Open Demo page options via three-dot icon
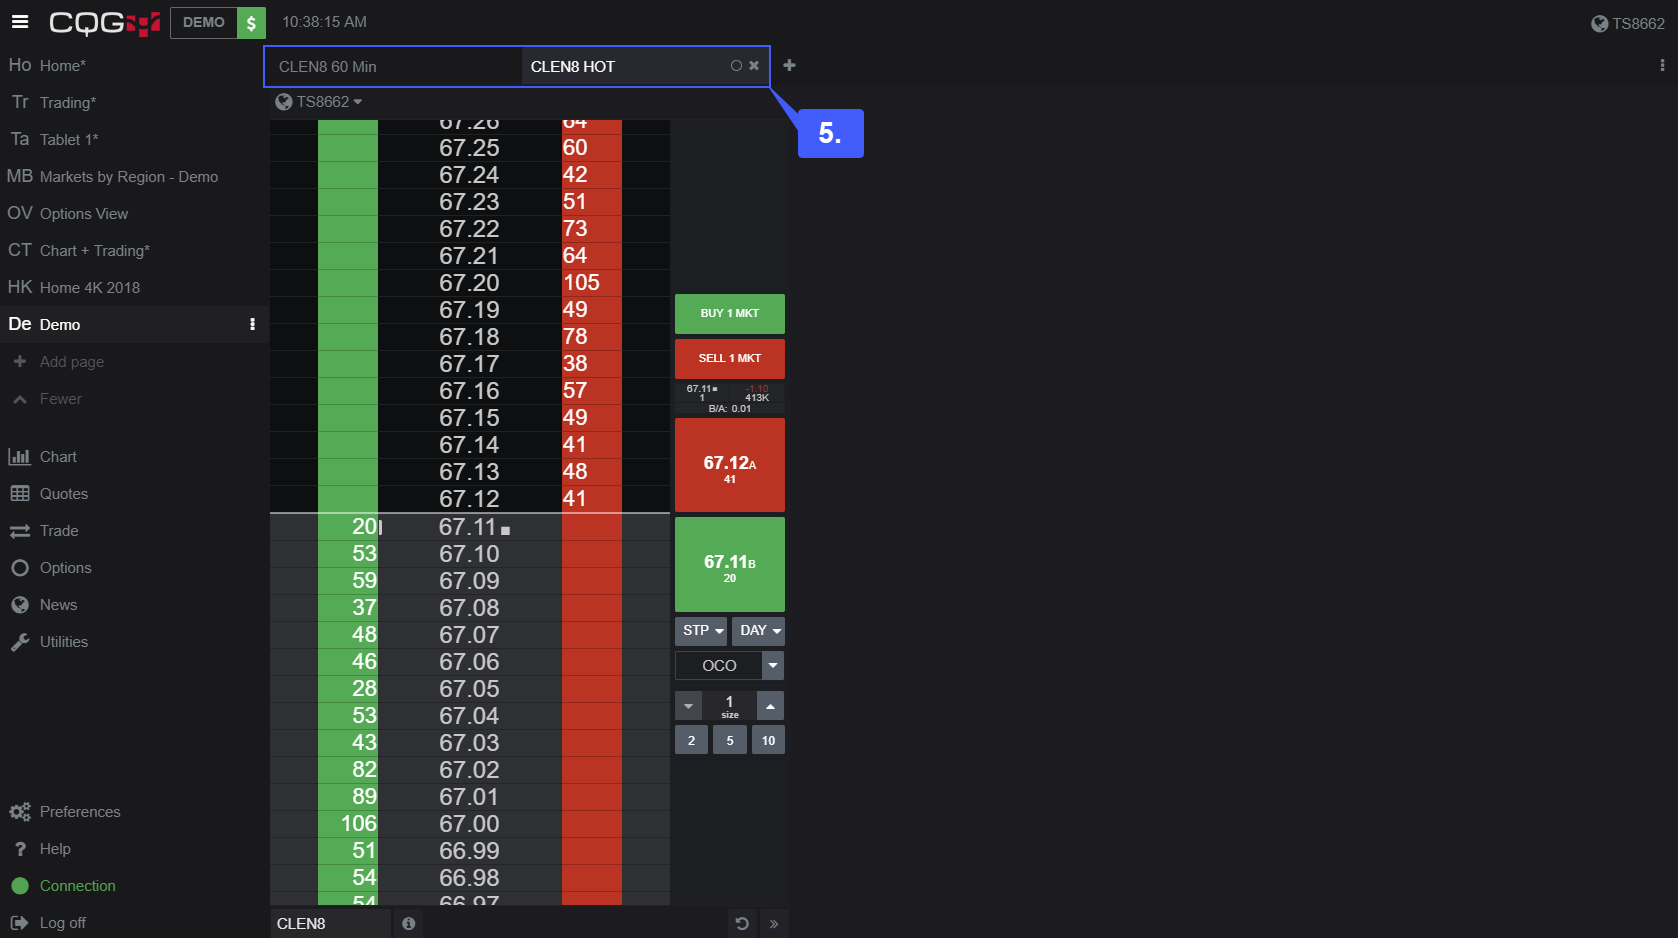This screenshot has width=1678, height=938. (253, 324)
